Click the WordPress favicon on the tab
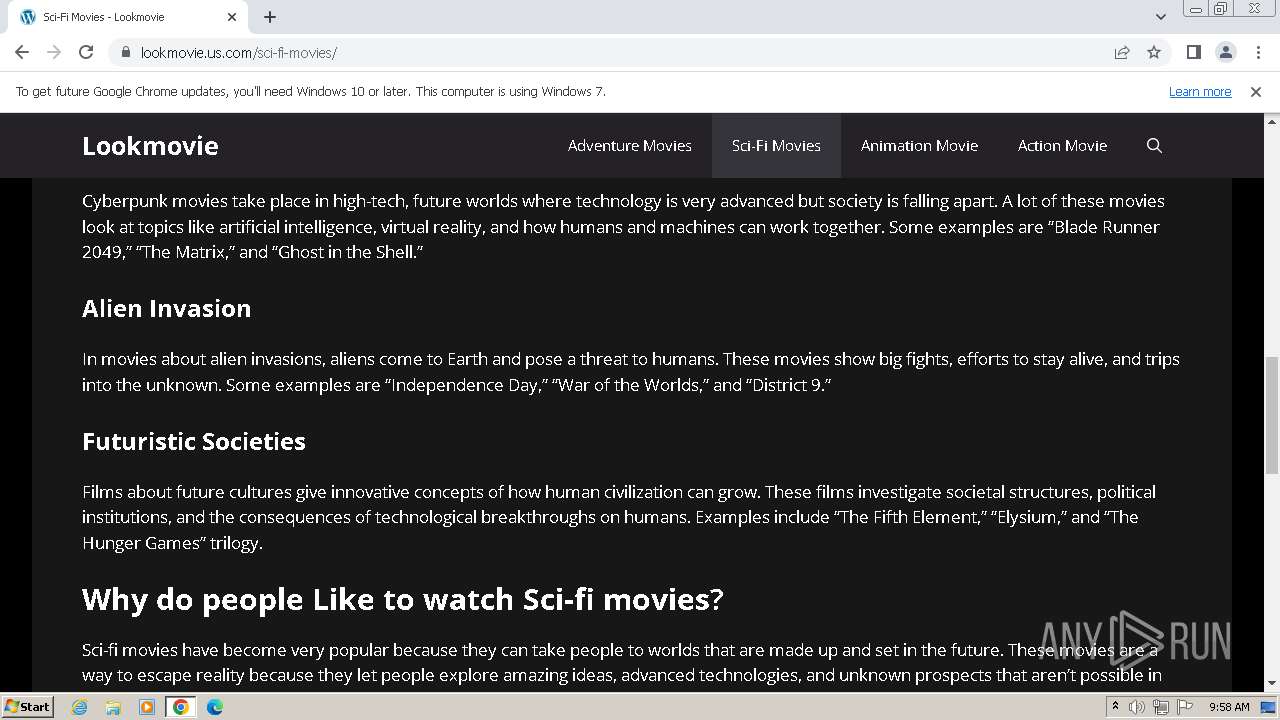This screenshot has width=1280, height=720. (28, 17)
